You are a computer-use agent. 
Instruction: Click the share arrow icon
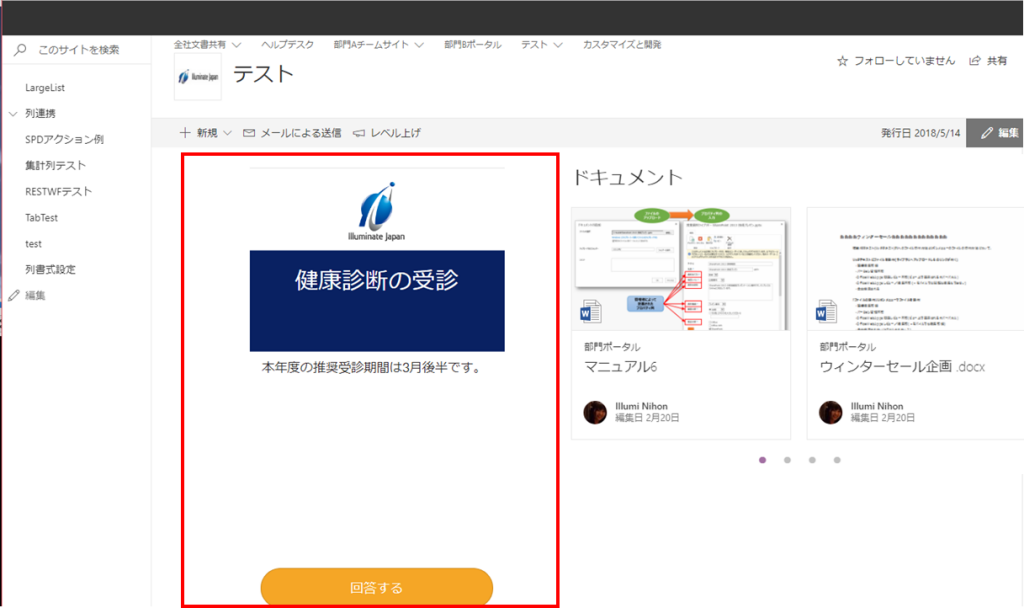tap(975, 61)
